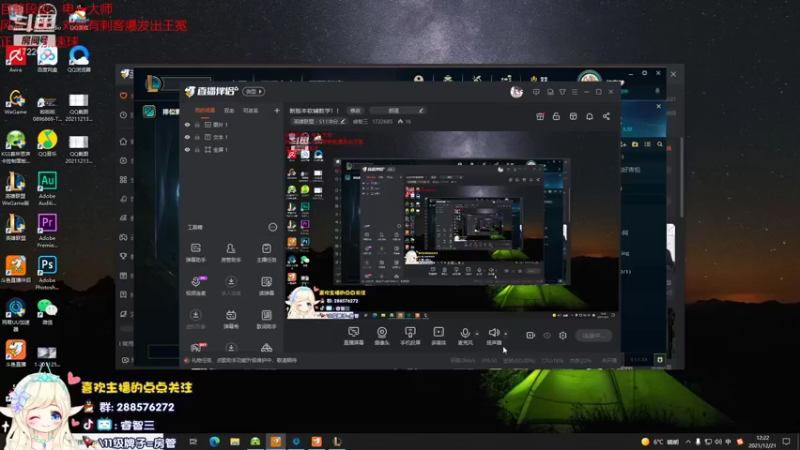Expand the 工具箱 more options circle
800x450 pixels.
pos(272,227)
